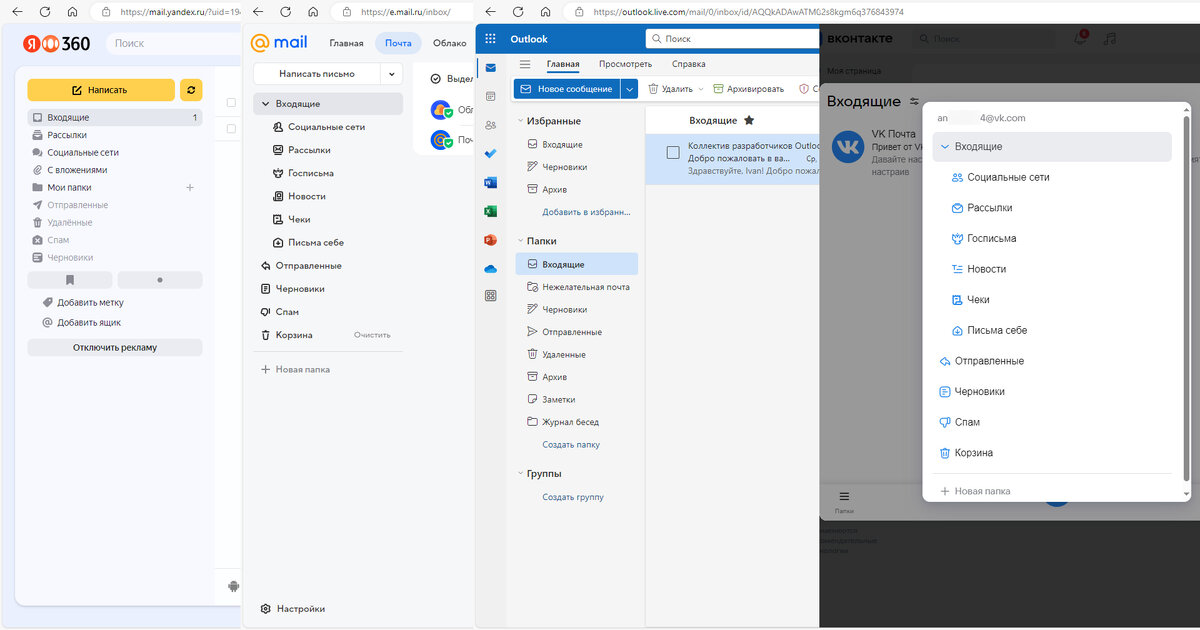
Task: Switch to the Справка tab in Outlook
Action: coord(689,64)
